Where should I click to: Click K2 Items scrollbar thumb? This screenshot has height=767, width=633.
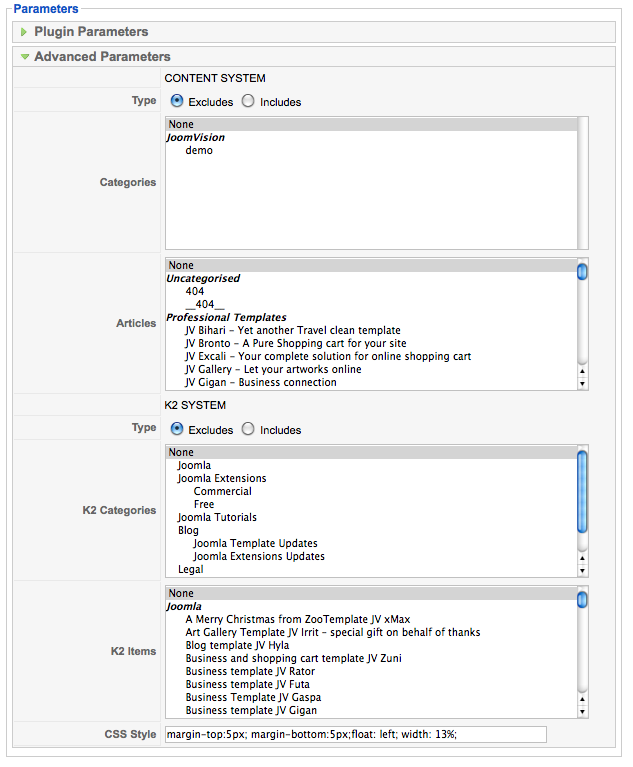[x=582, y=600]
